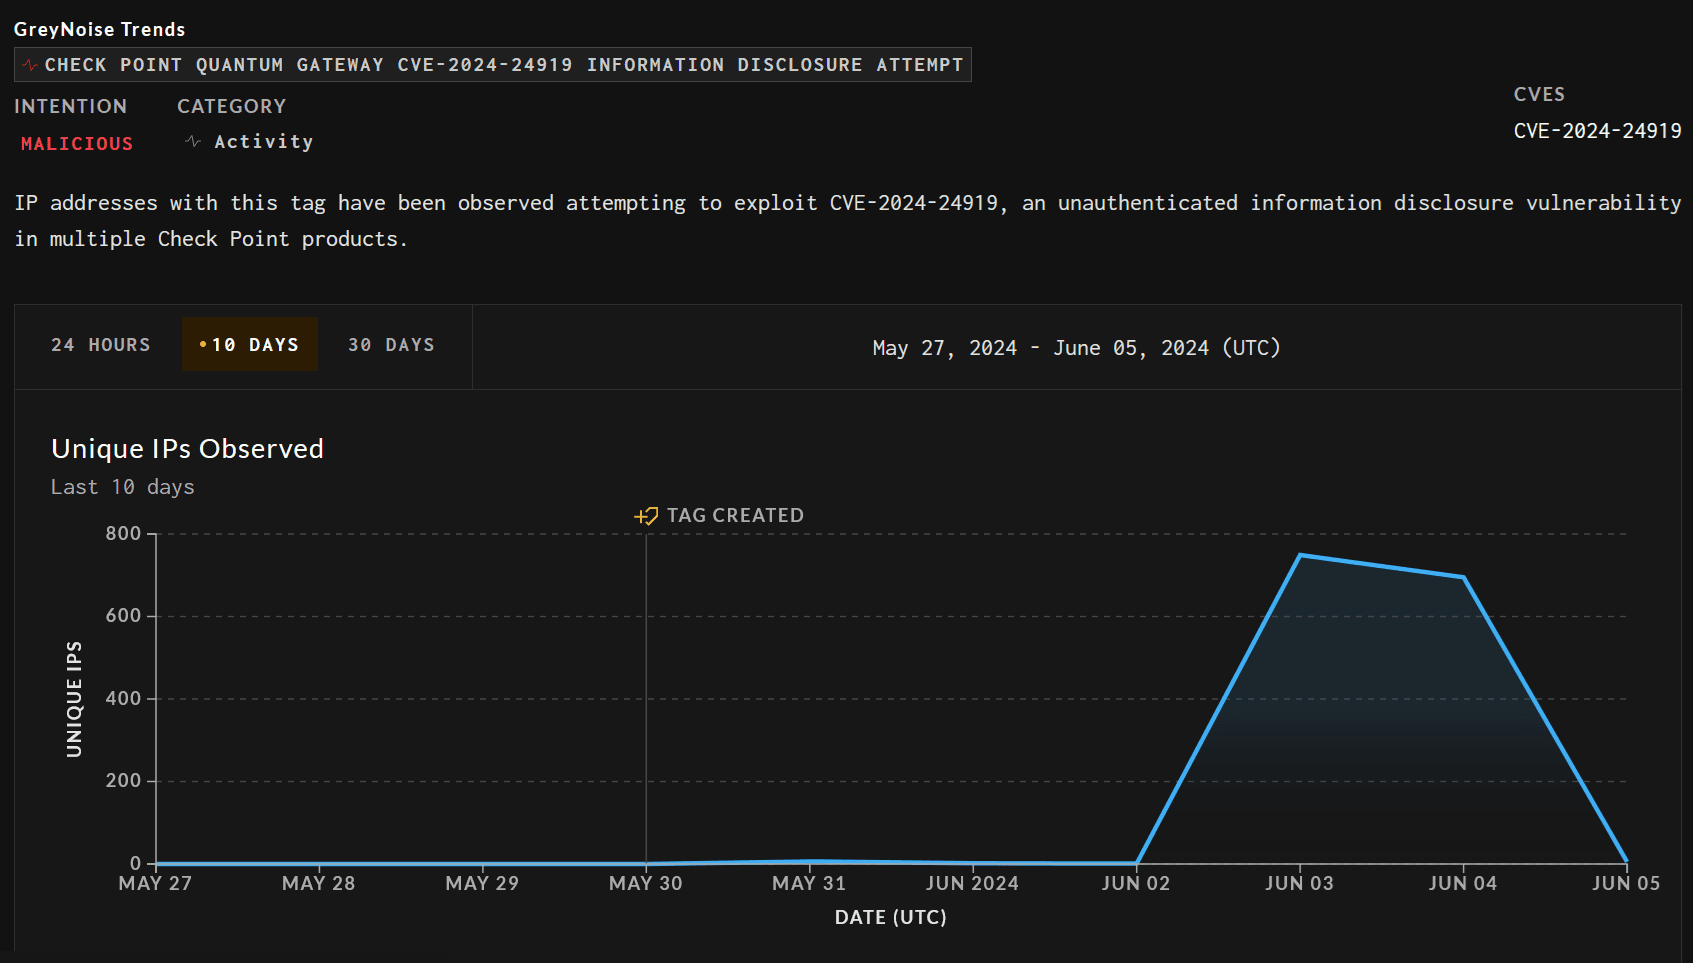
Task: Click the Tag Created vertical marker line
Action: coord(646,700)
